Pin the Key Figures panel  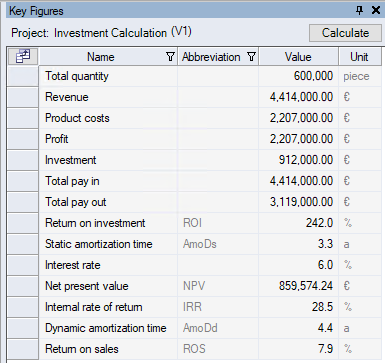click(x=359, y=11)
